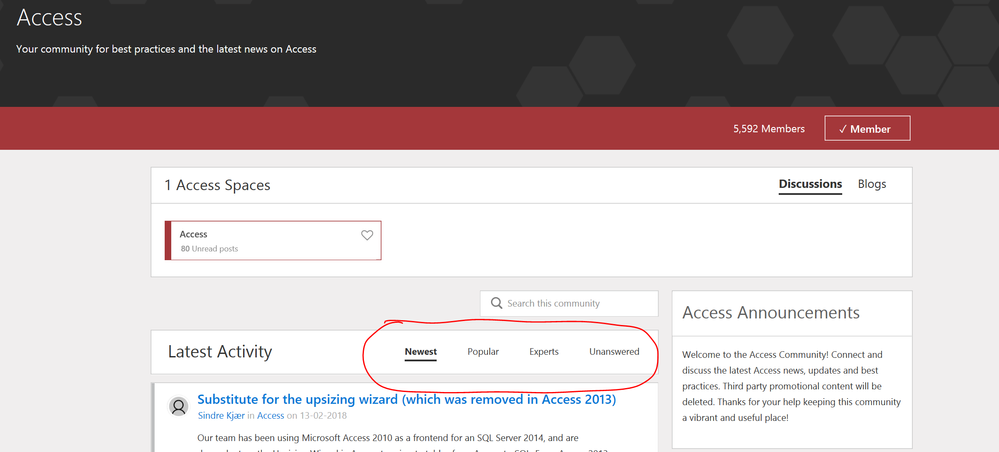Image resolution: width=999 pixels, height=452 pixels.
Task: Click the search magnifier icon
Action: [x=497, y=303]
